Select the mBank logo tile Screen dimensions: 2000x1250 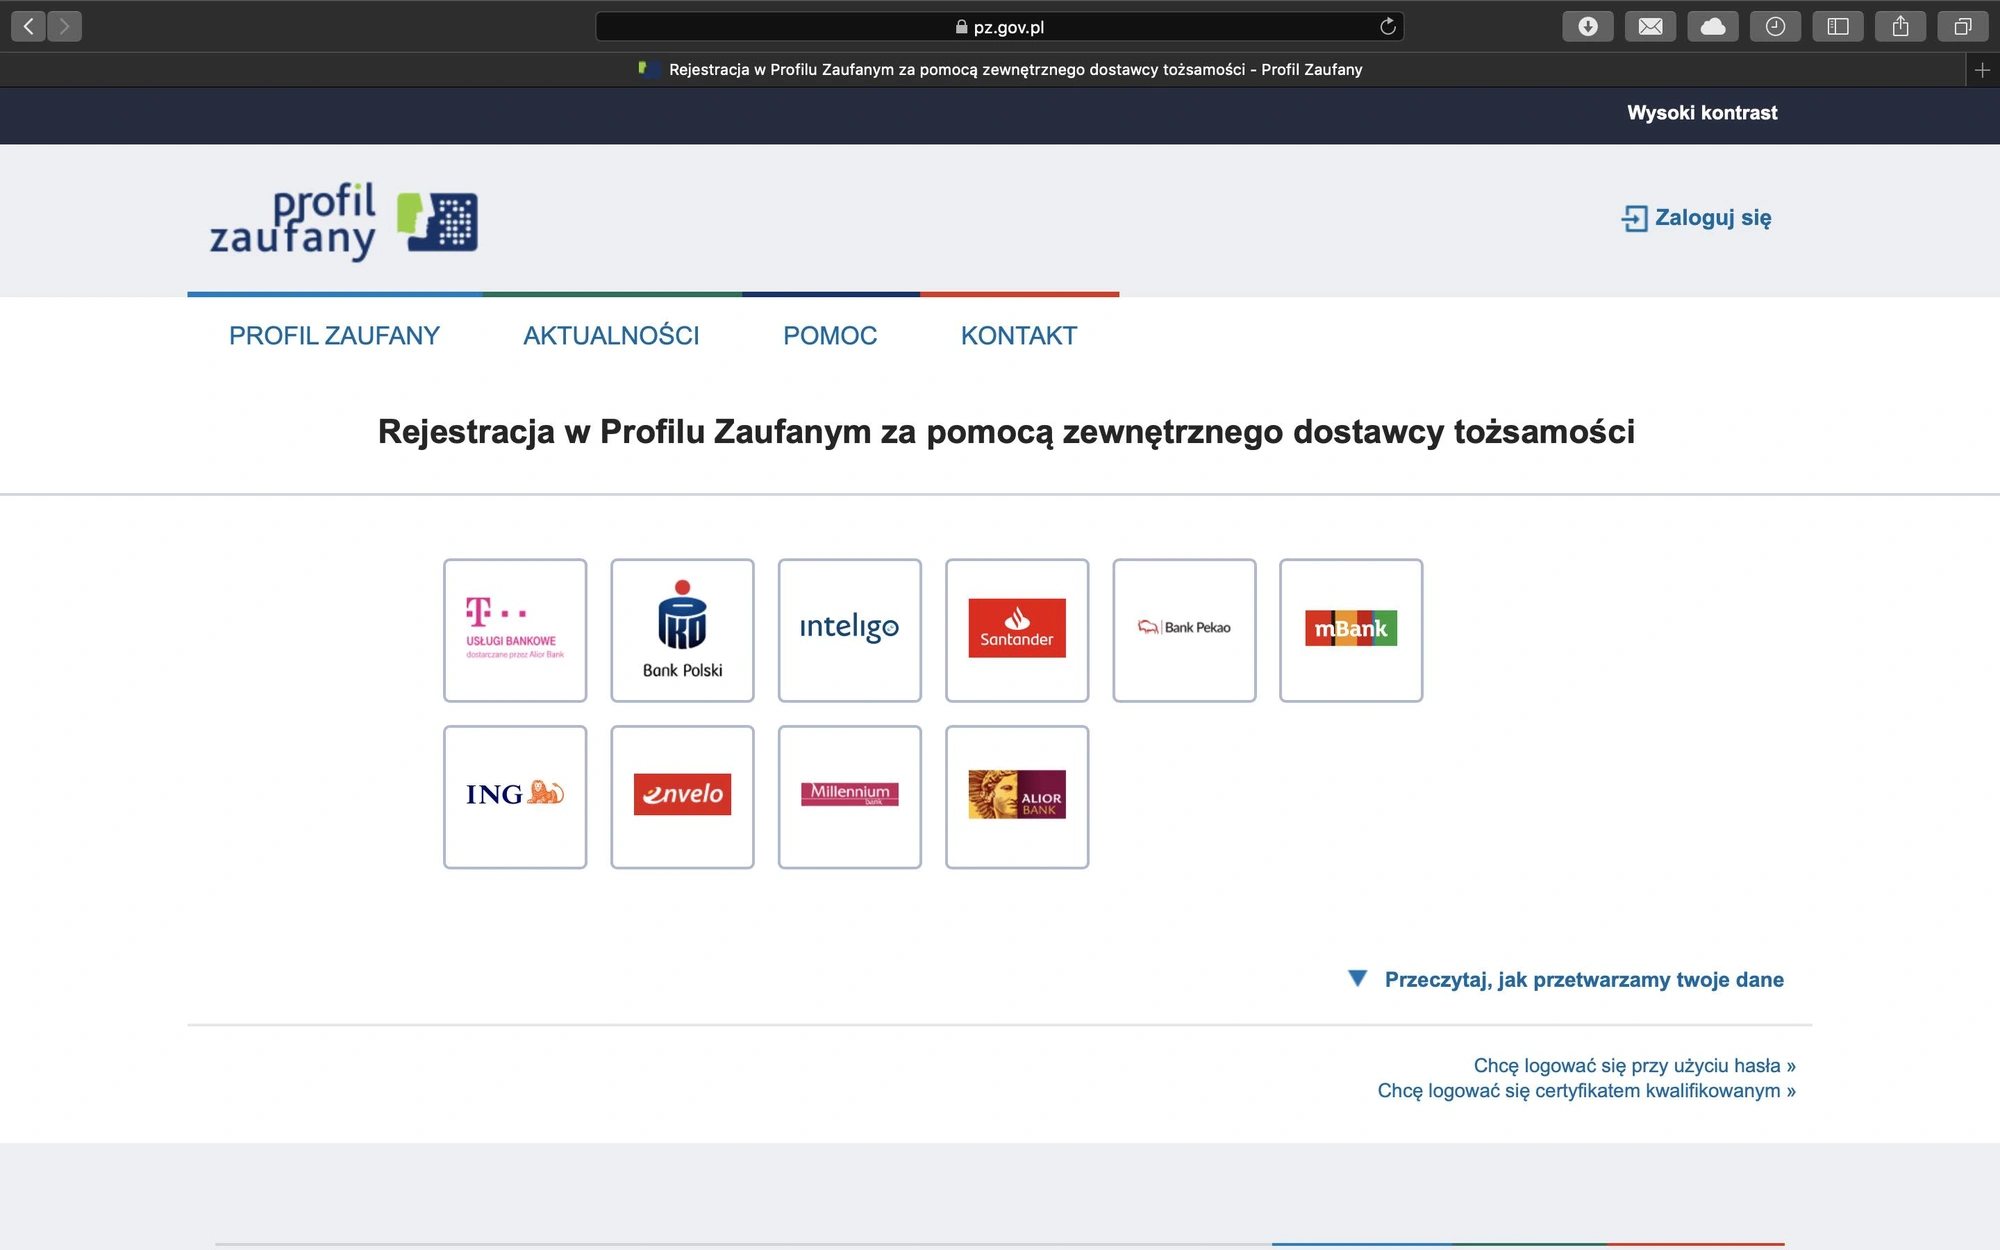click(1351, 630)
